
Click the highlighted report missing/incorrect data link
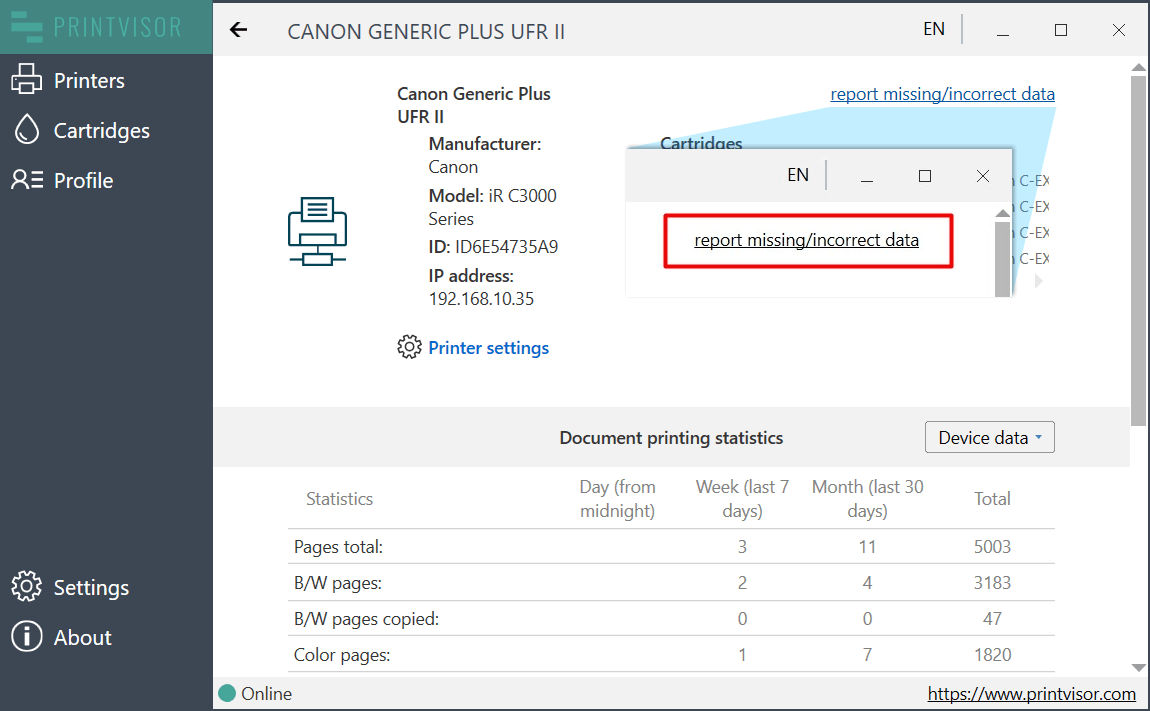tap(807, 240)
